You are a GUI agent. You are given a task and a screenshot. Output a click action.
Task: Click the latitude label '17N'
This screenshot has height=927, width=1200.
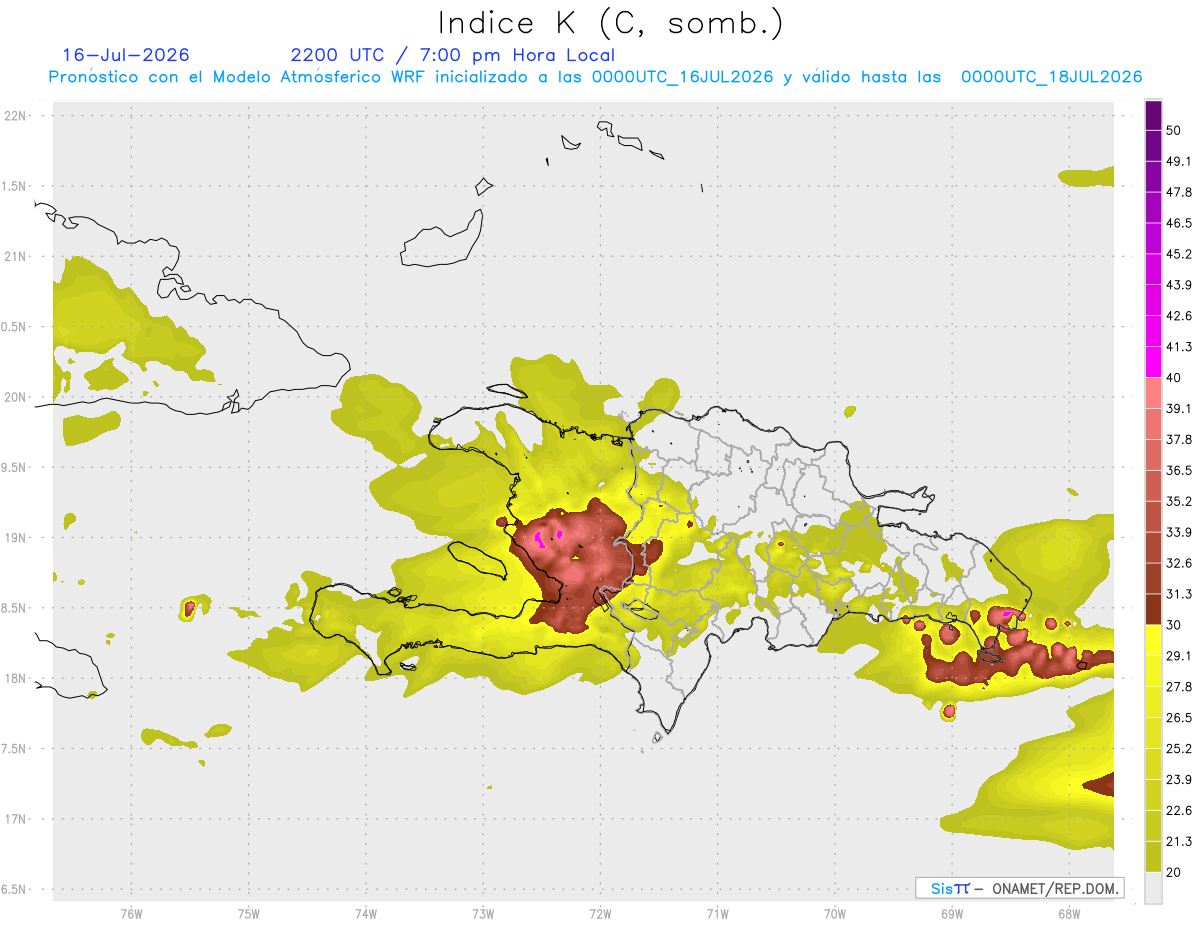pyautogui.click(x=16, y=819)
